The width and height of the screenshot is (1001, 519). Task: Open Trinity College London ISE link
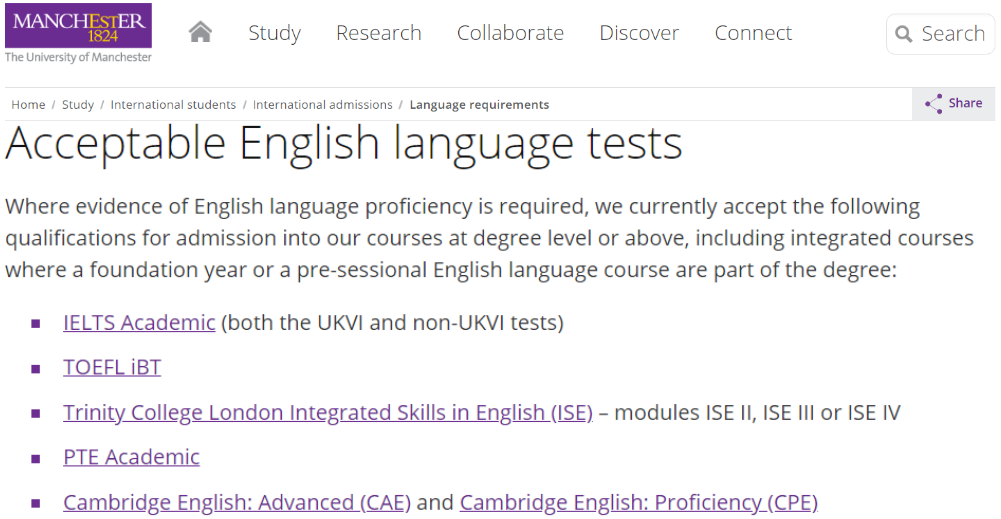[328, 413]
